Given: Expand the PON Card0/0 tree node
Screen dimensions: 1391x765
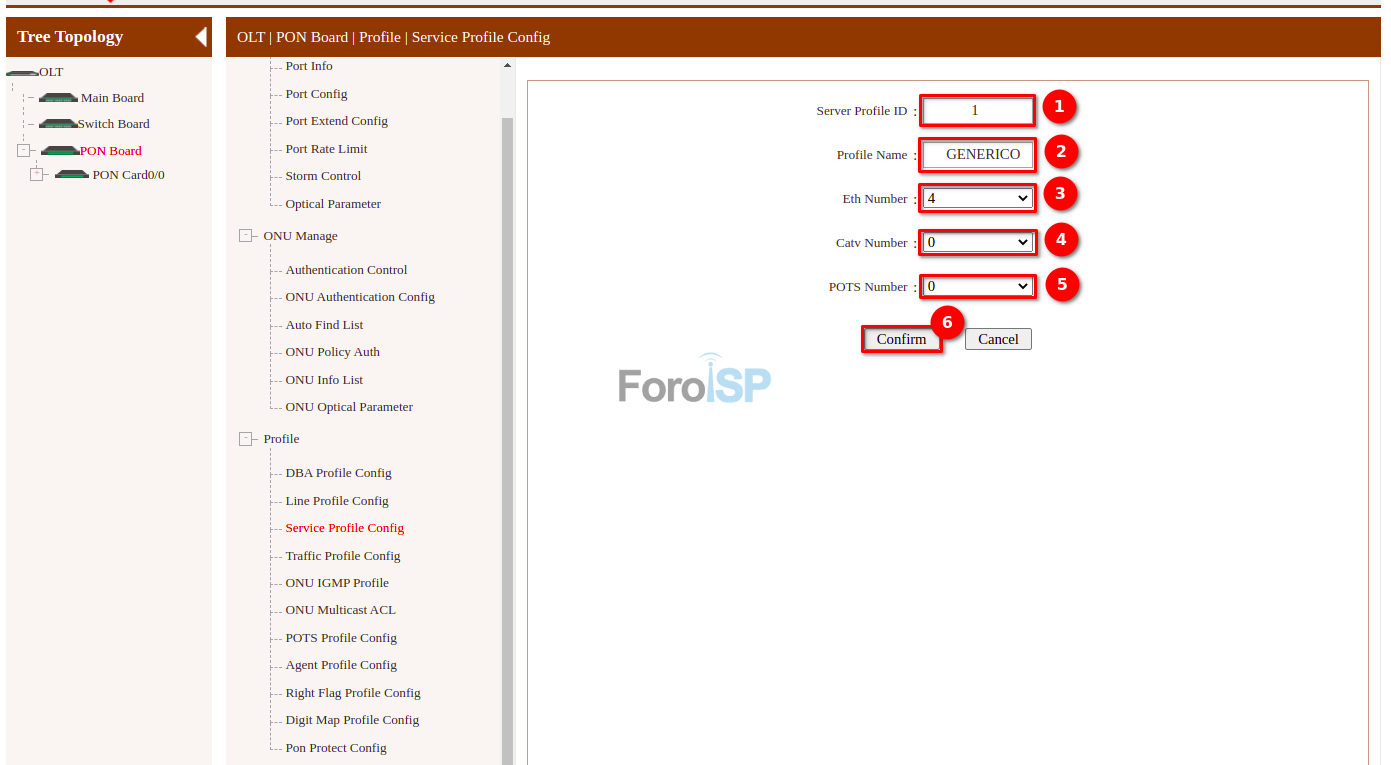Looking at the screenshot, I should click(x=38, y=174).
